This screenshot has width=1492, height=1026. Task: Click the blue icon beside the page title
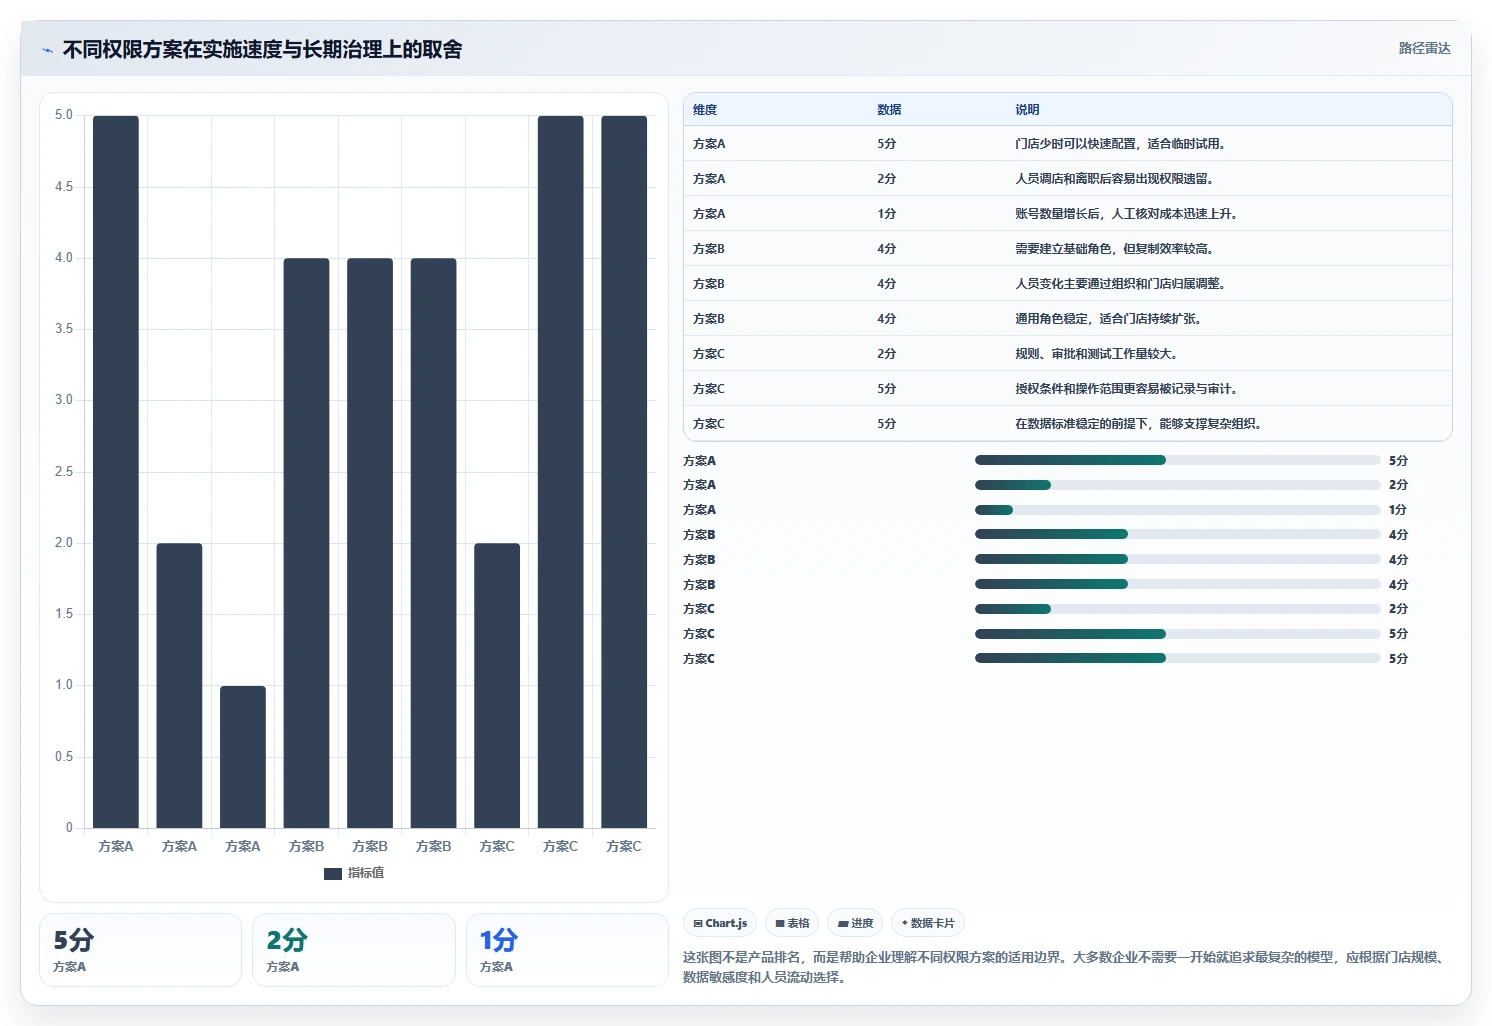point(47,50)
